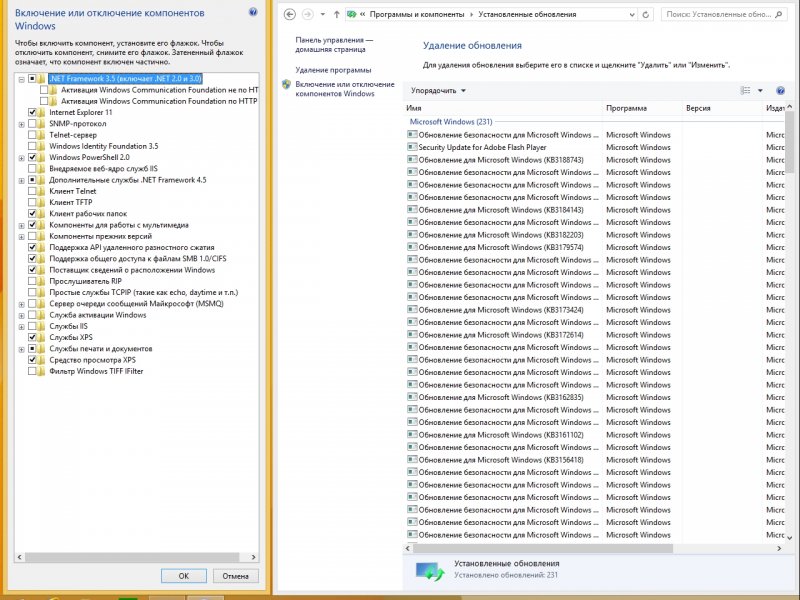Collapse the .NET Framework 3.5 tree node
800x600 pixels.
click(21, 79)
